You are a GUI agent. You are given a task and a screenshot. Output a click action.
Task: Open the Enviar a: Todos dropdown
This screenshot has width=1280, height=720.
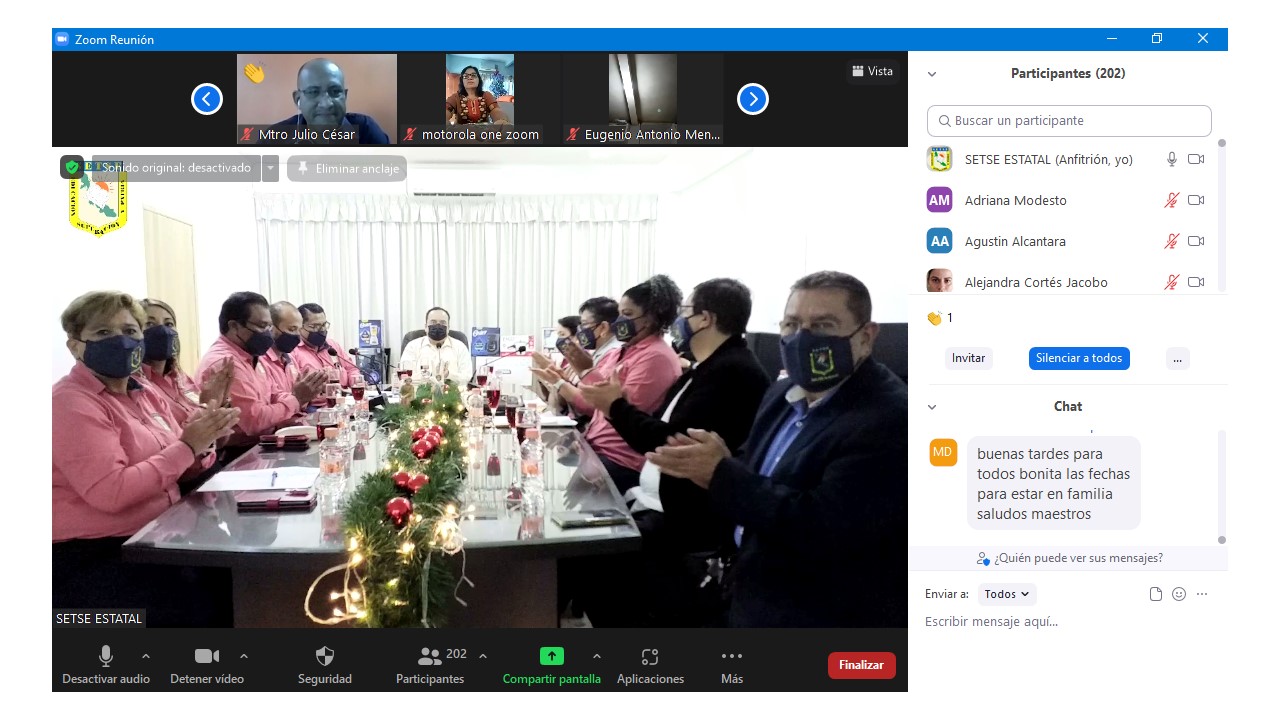click(1007, 594)
